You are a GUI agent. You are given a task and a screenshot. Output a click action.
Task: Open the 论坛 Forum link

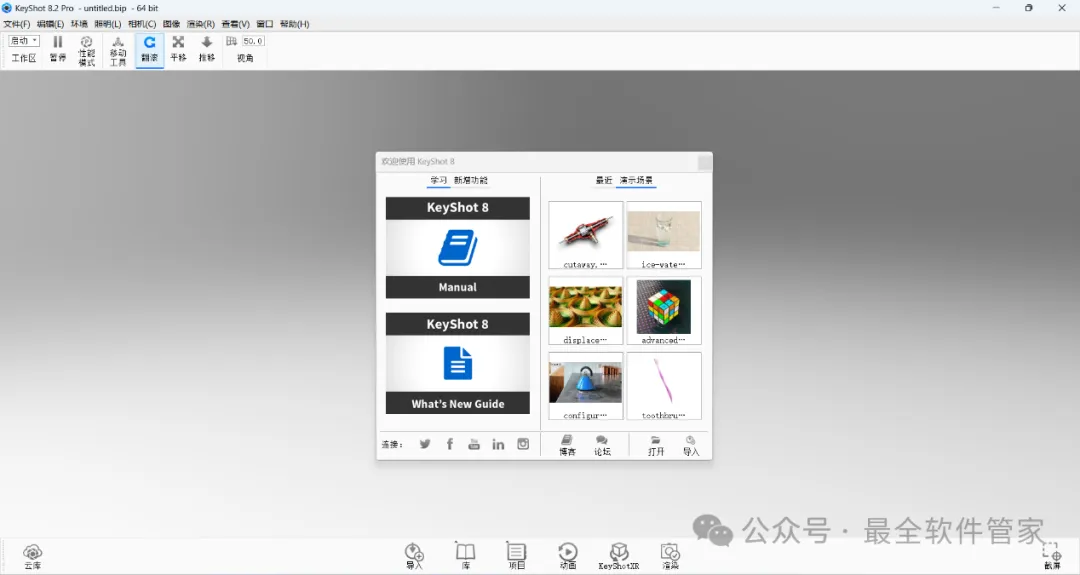tap(602, 446)
